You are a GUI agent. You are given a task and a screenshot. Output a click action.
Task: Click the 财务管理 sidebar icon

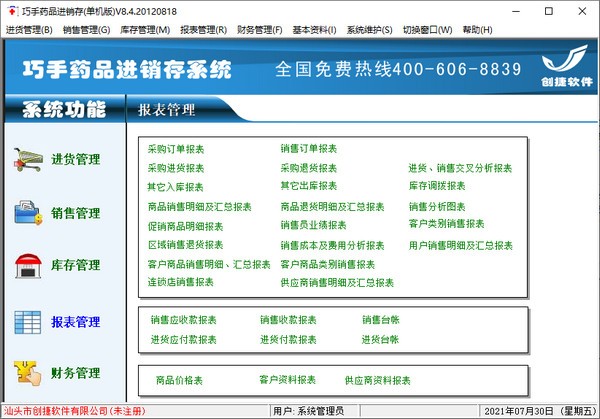pos(27,372)
